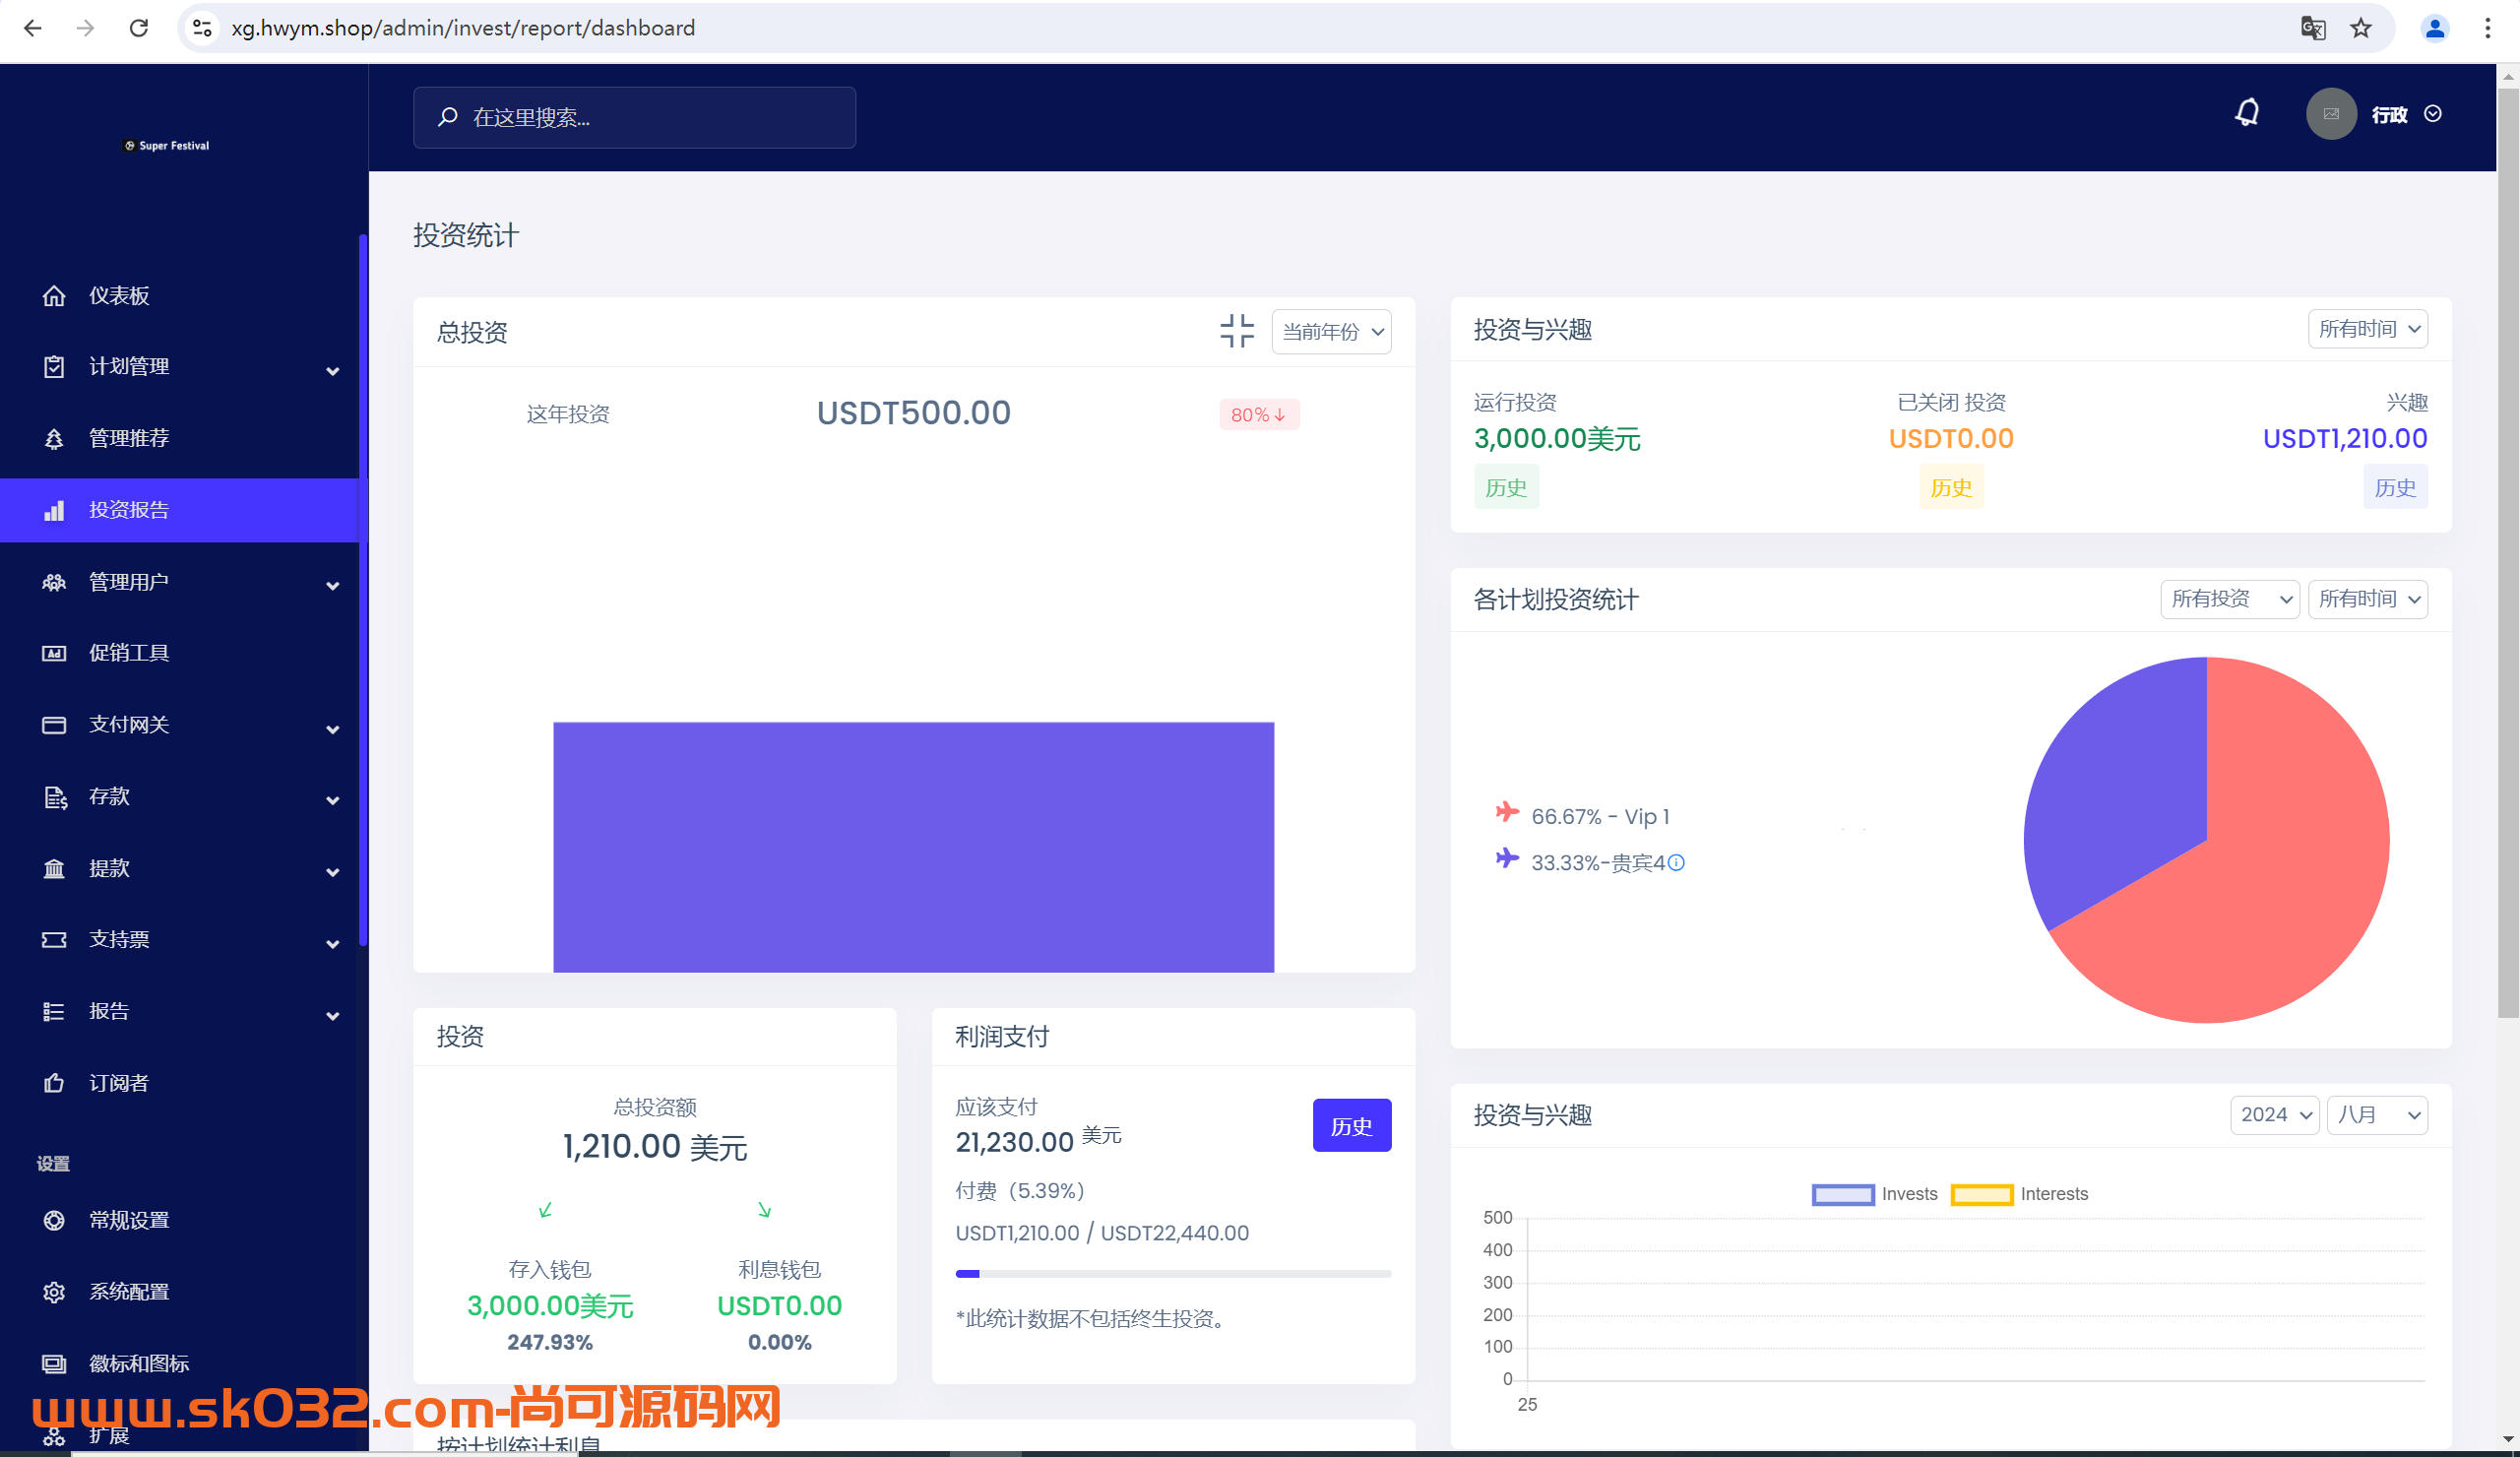Viewport: 2520px width, 1457px height.
Task: Click the Super Festival logo
Action: coord(166,145)
